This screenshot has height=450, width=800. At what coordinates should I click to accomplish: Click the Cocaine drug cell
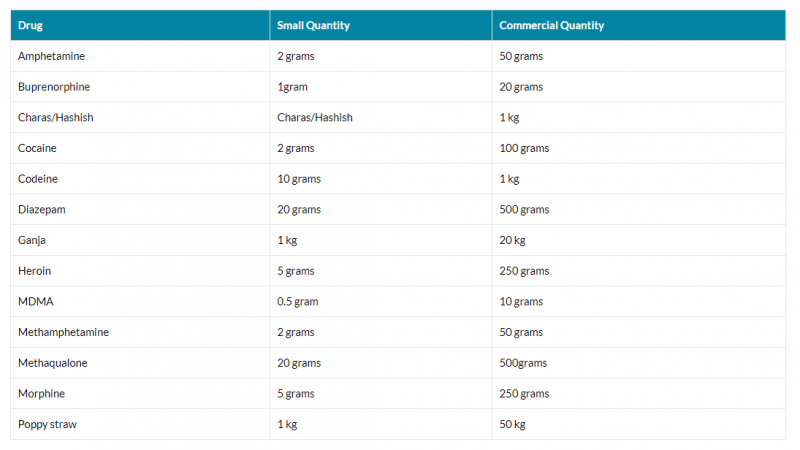click(x=37, y=148)
